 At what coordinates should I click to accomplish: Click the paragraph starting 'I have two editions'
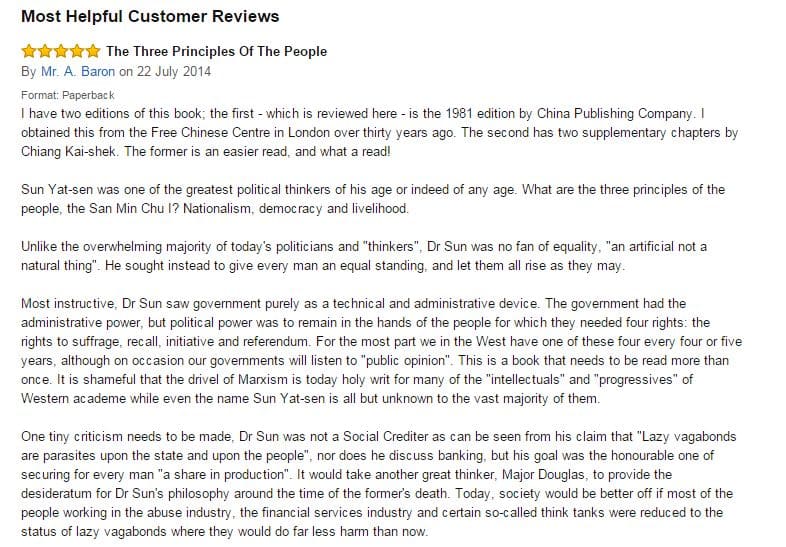pyautogui.click(x=379, y=132)
